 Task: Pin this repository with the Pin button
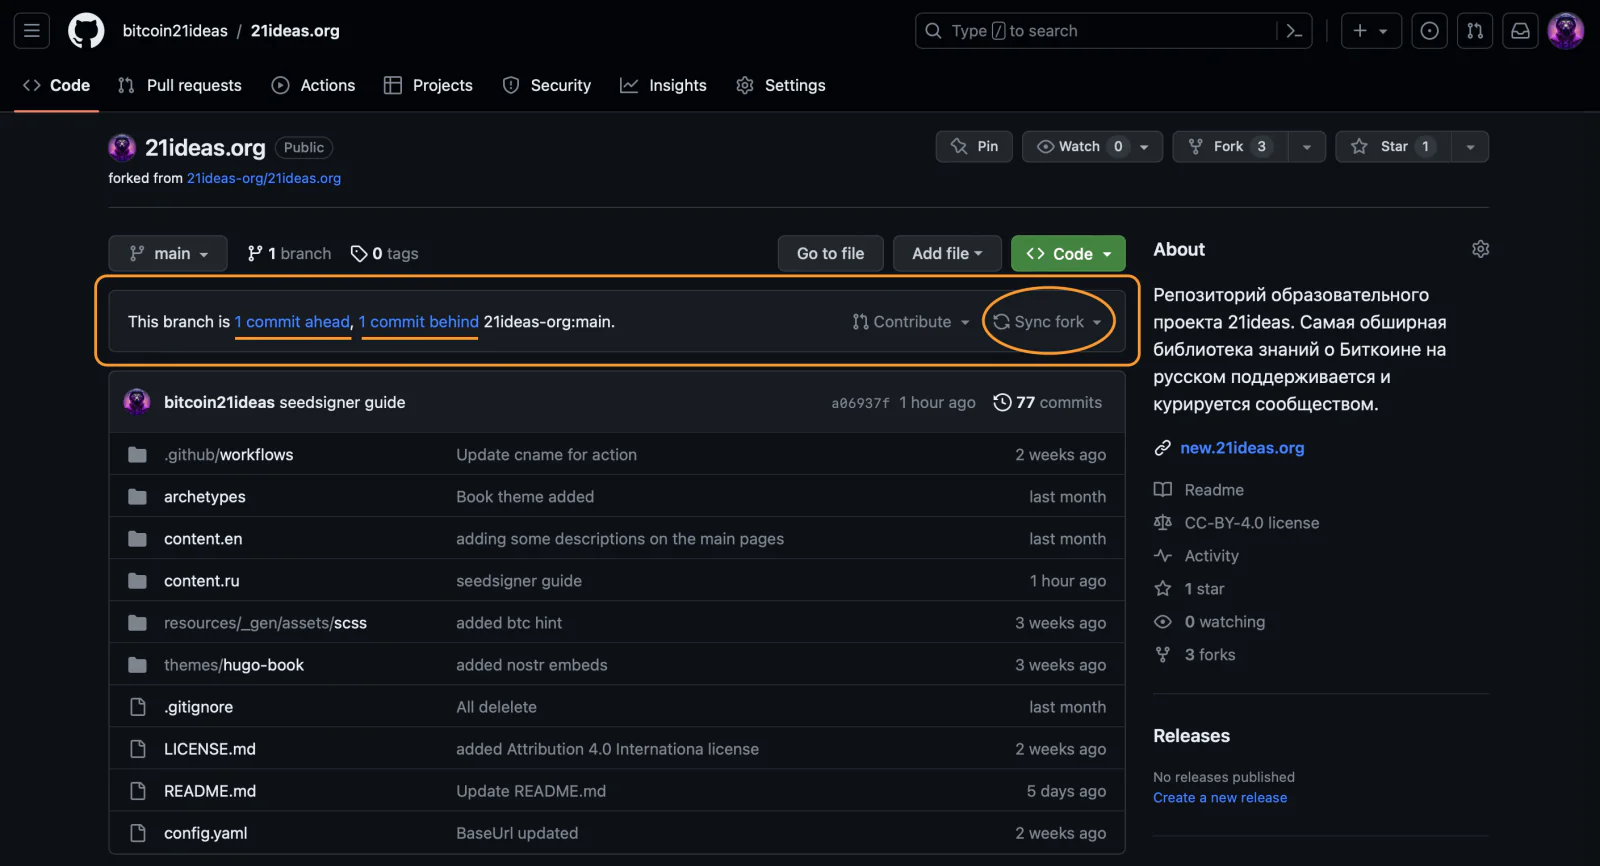pos(975,147)
